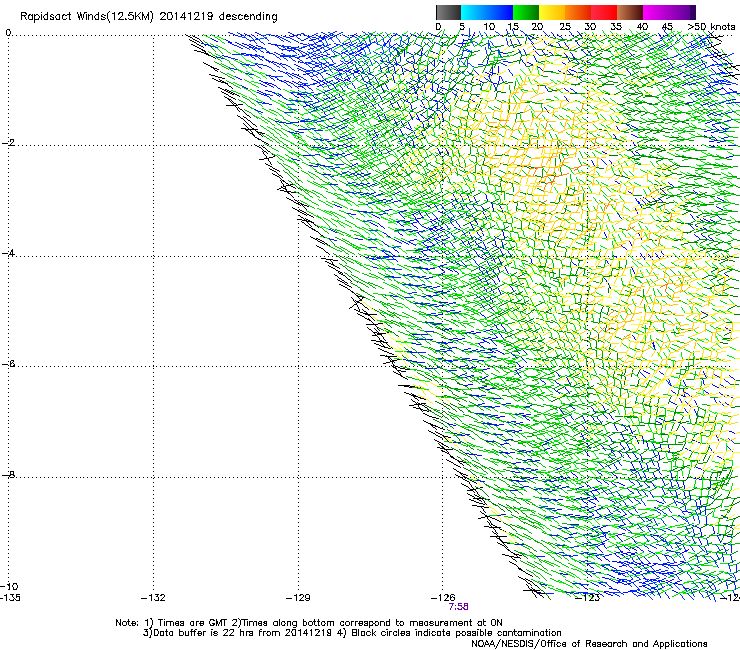Click the NOAA/NESDIS/Office of Research and Applications credit

(589, 643)
